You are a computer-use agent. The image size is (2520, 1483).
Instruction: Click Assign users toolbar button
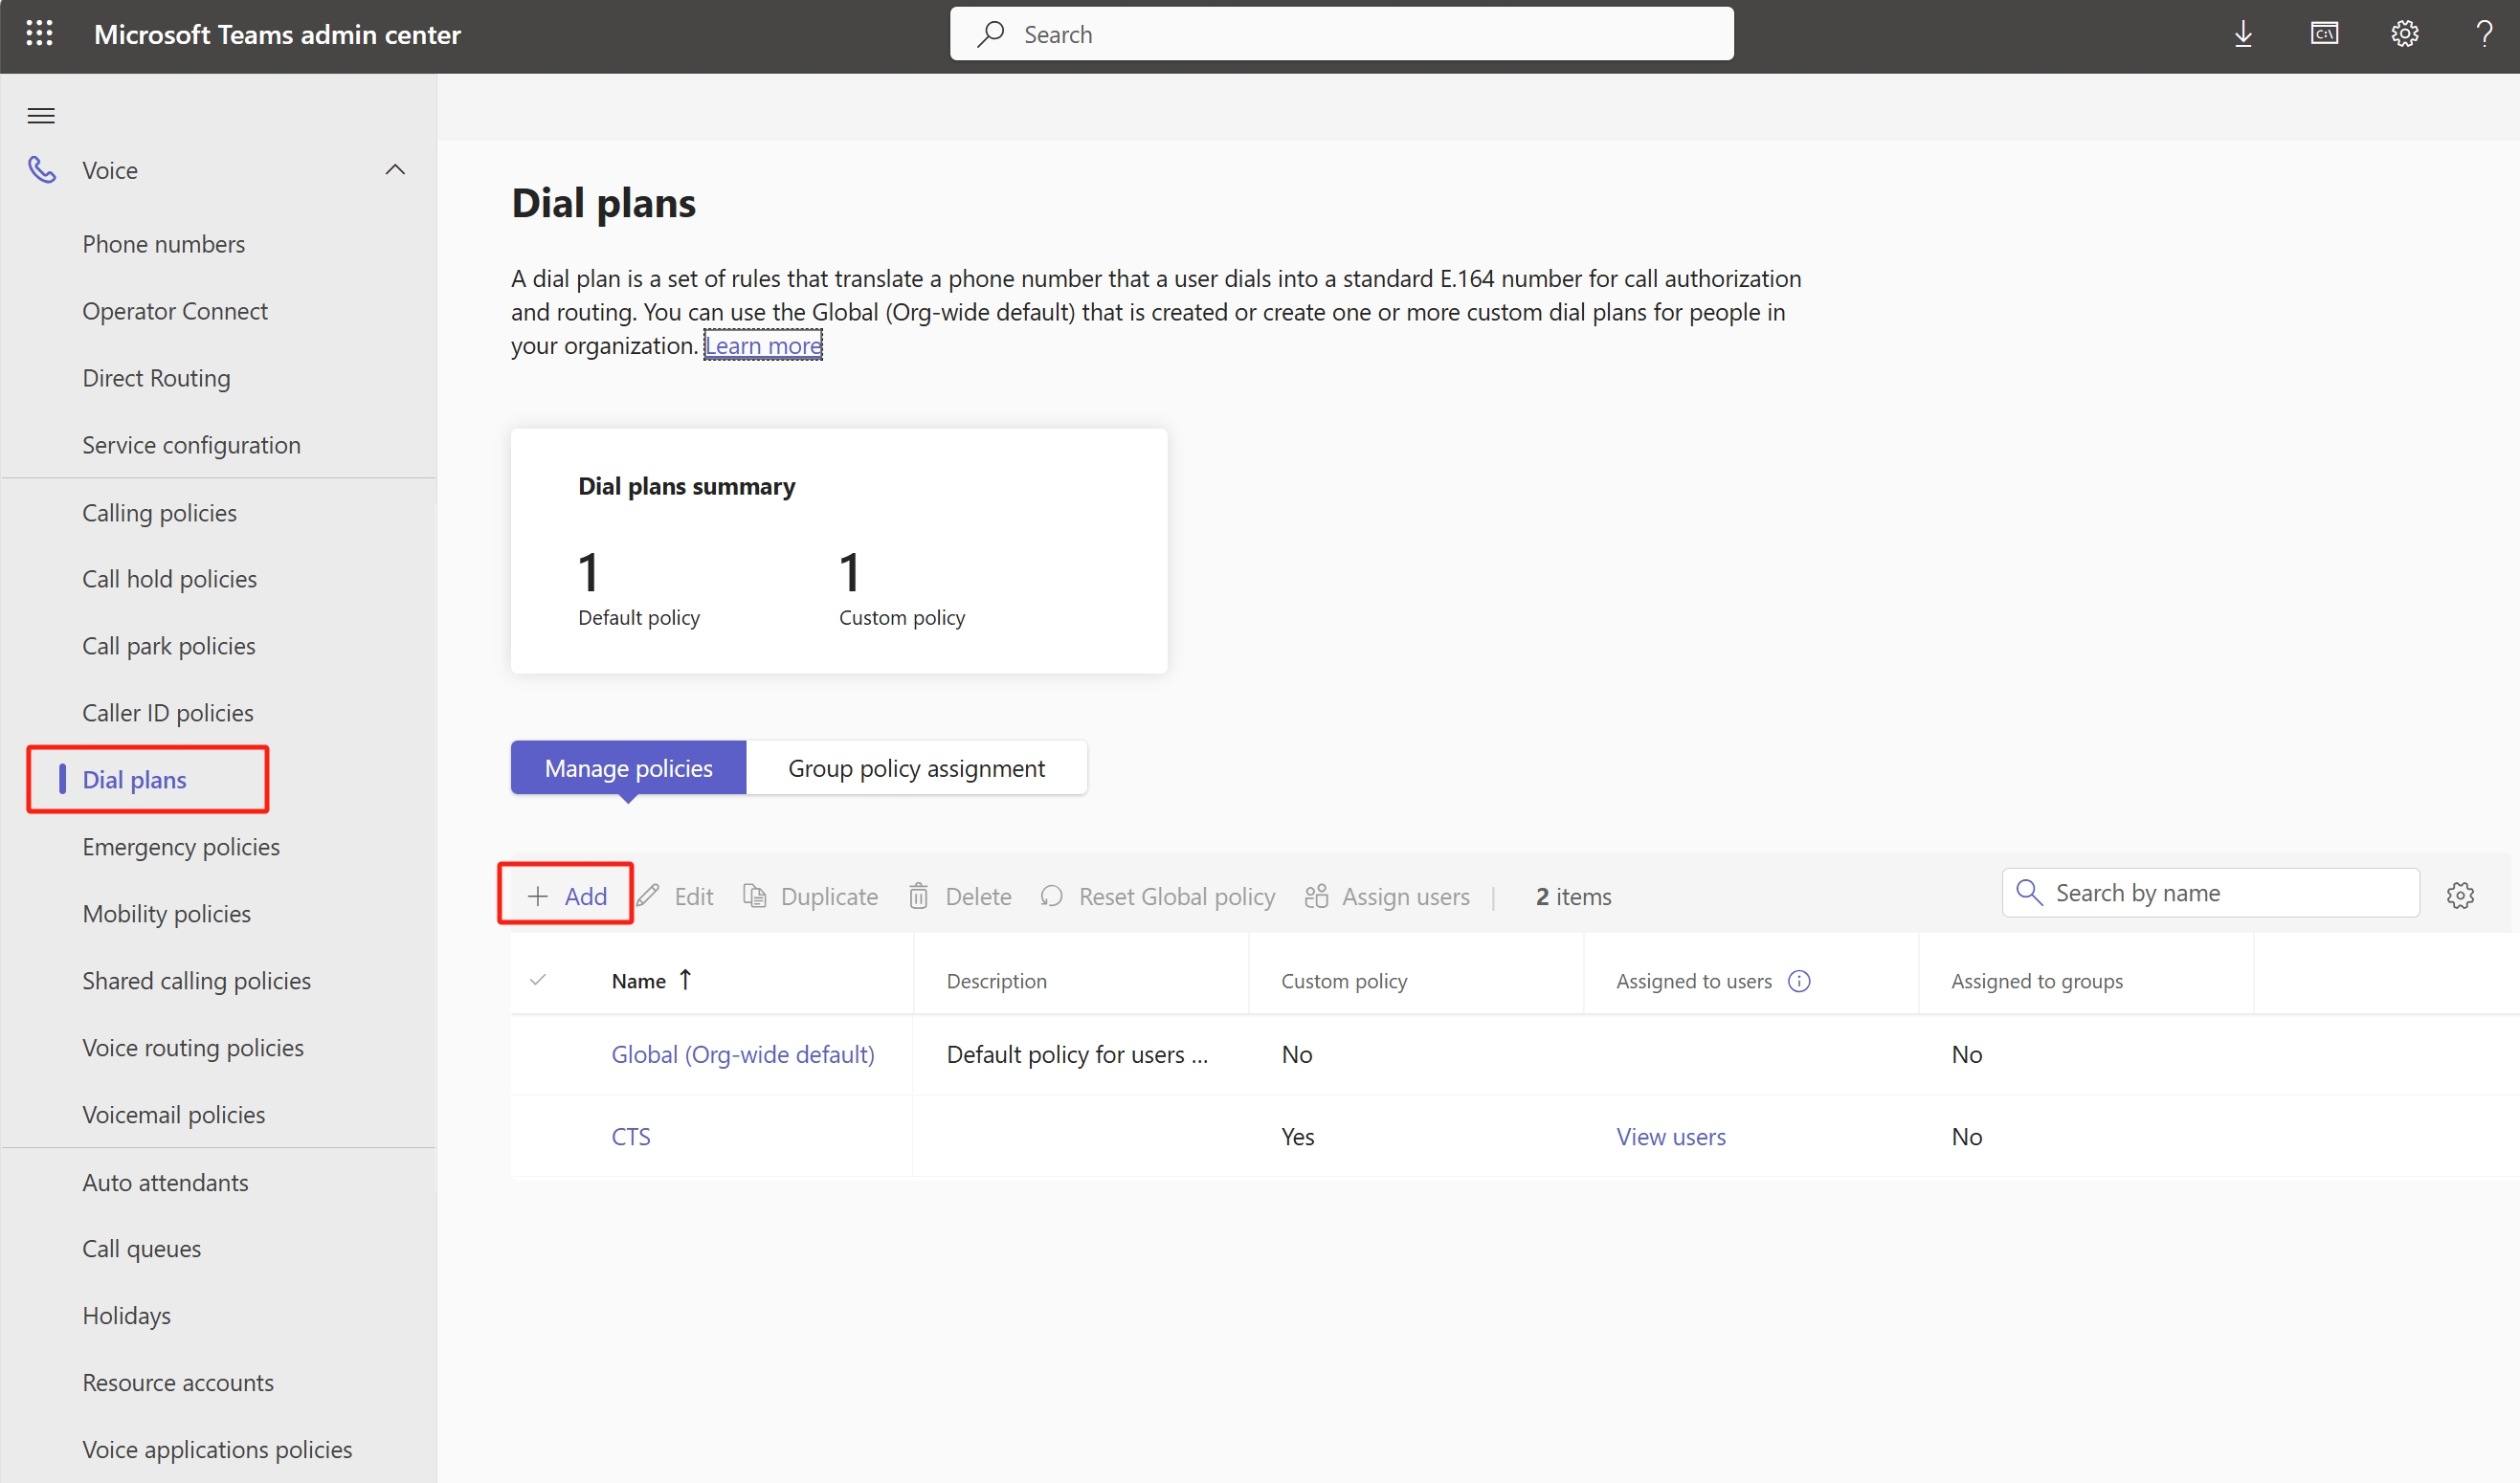pyautogui.click(x=1387, y=896)
